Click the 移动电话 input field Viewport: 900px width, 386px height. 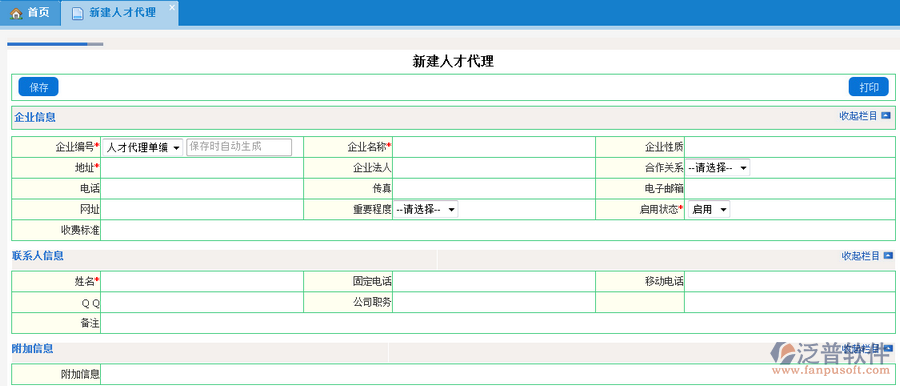(x=789, y=281)
